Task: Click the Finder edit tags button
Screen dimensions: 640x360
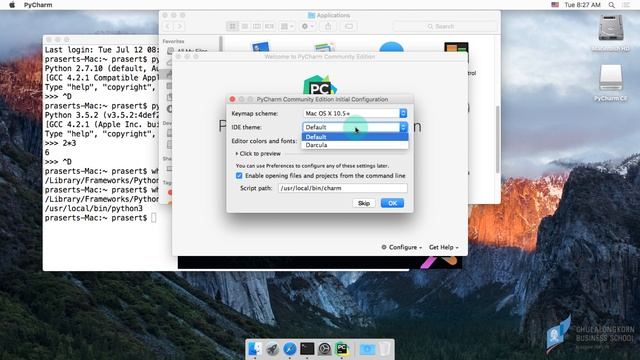Action: (349, 27)
